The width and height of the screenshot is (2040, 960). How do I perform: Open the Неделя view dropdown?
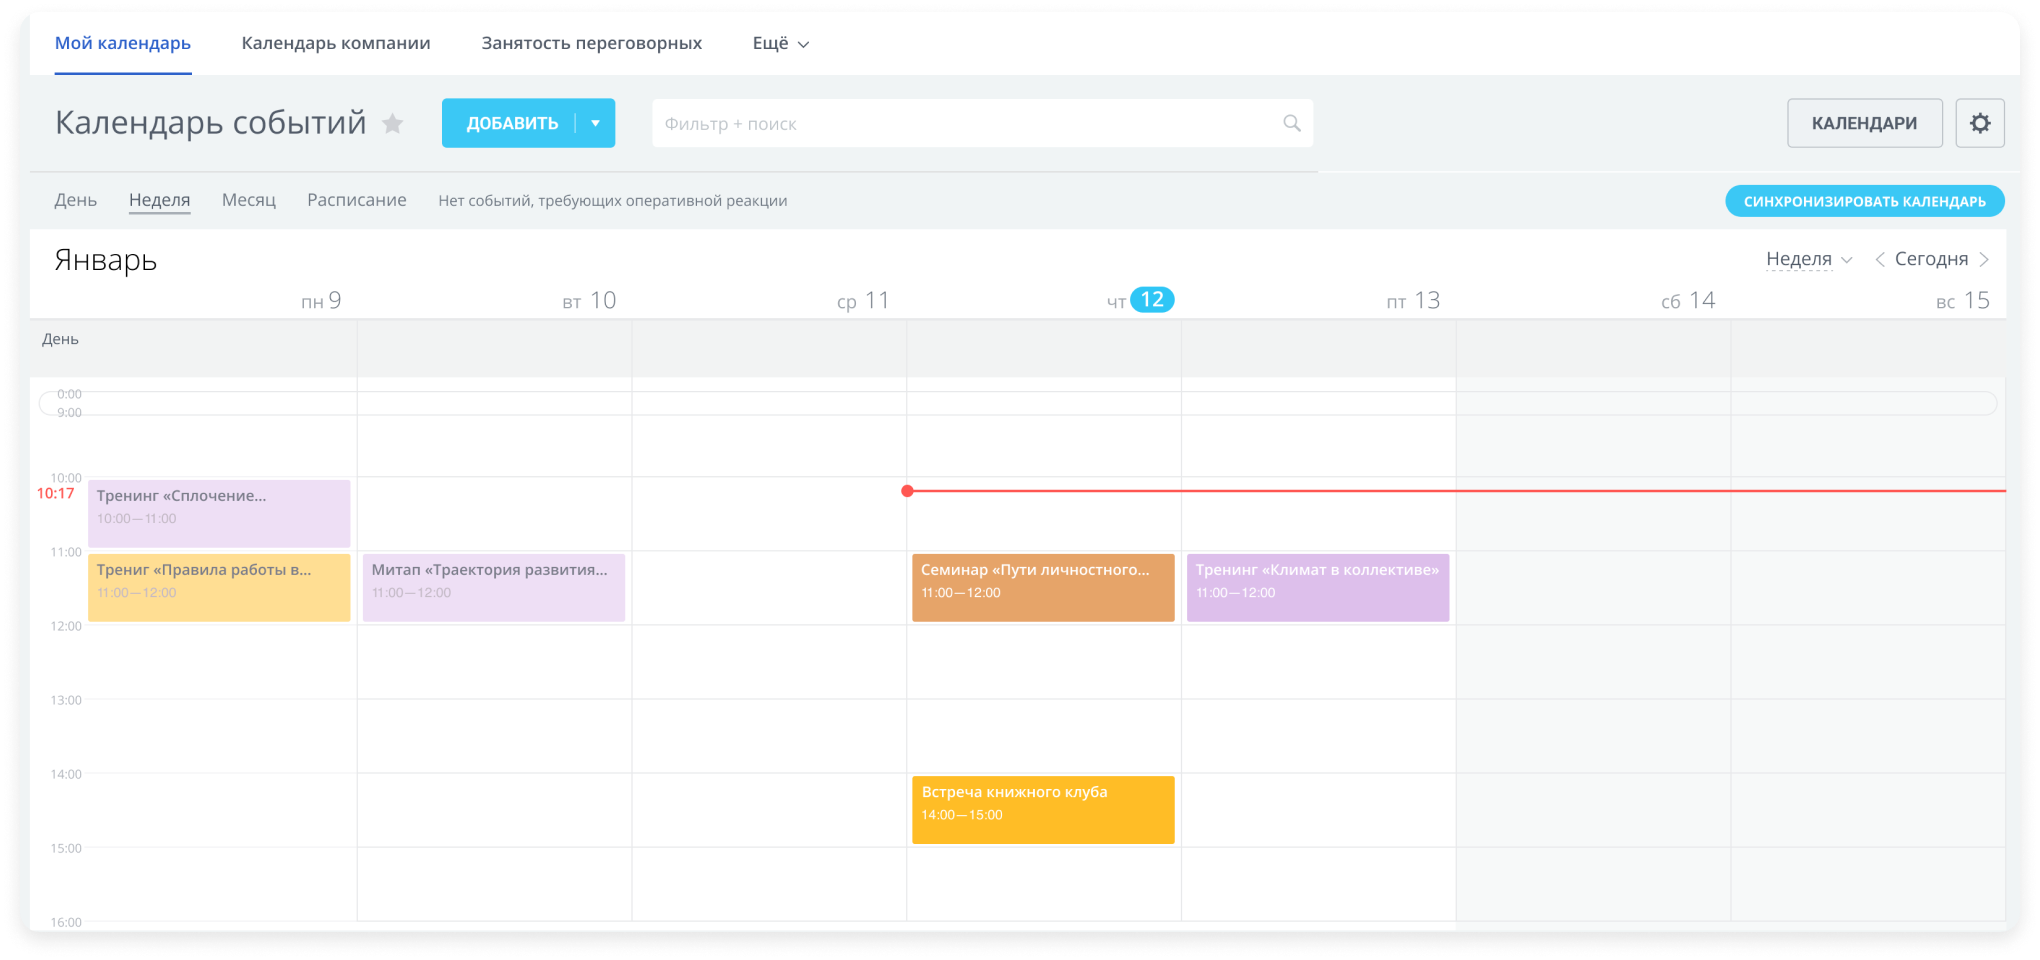(1809, 259)
